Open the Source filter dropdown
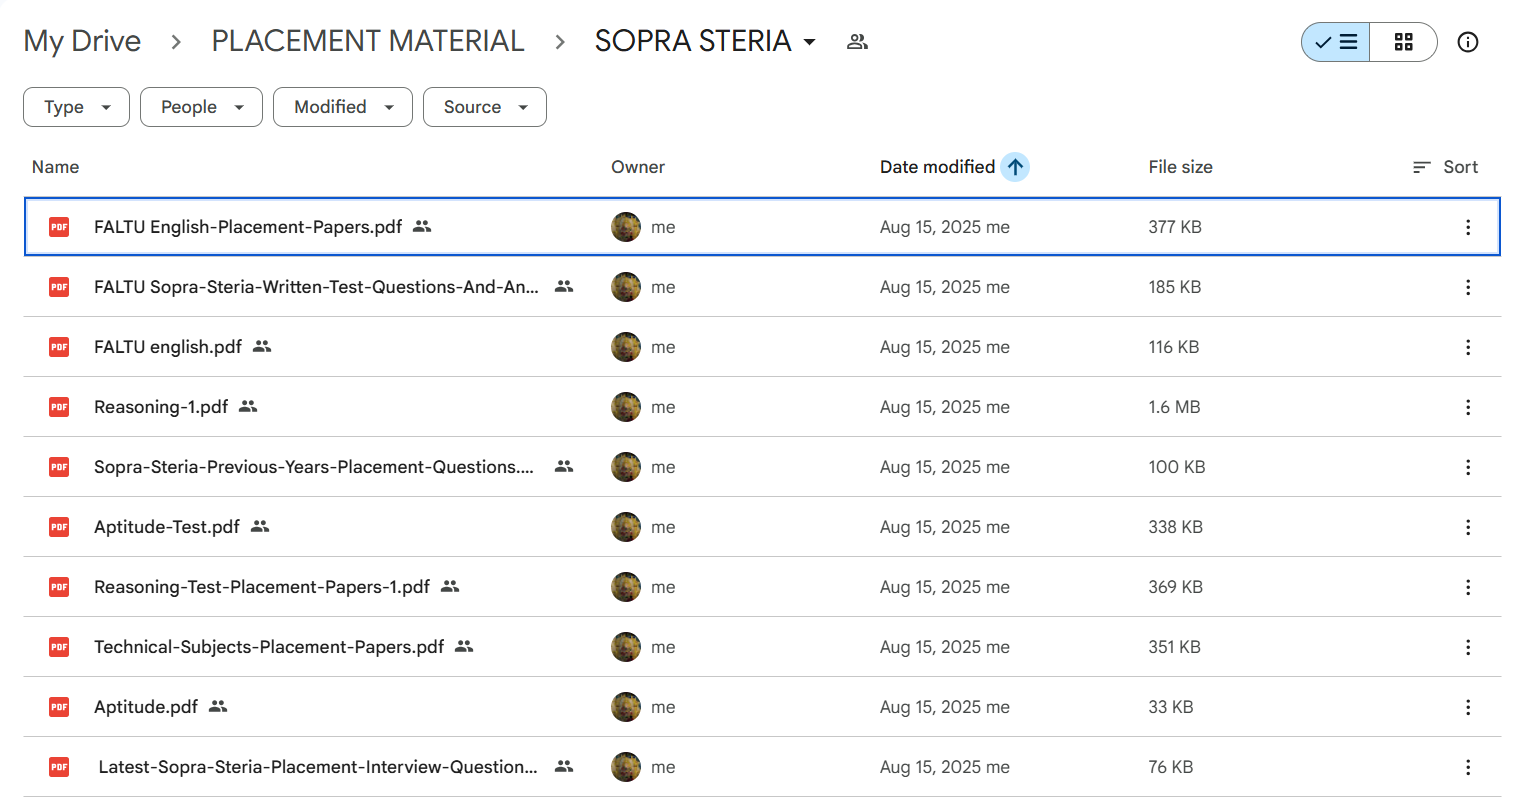Screen dimensions: 1516x797 tap(485, 107)
